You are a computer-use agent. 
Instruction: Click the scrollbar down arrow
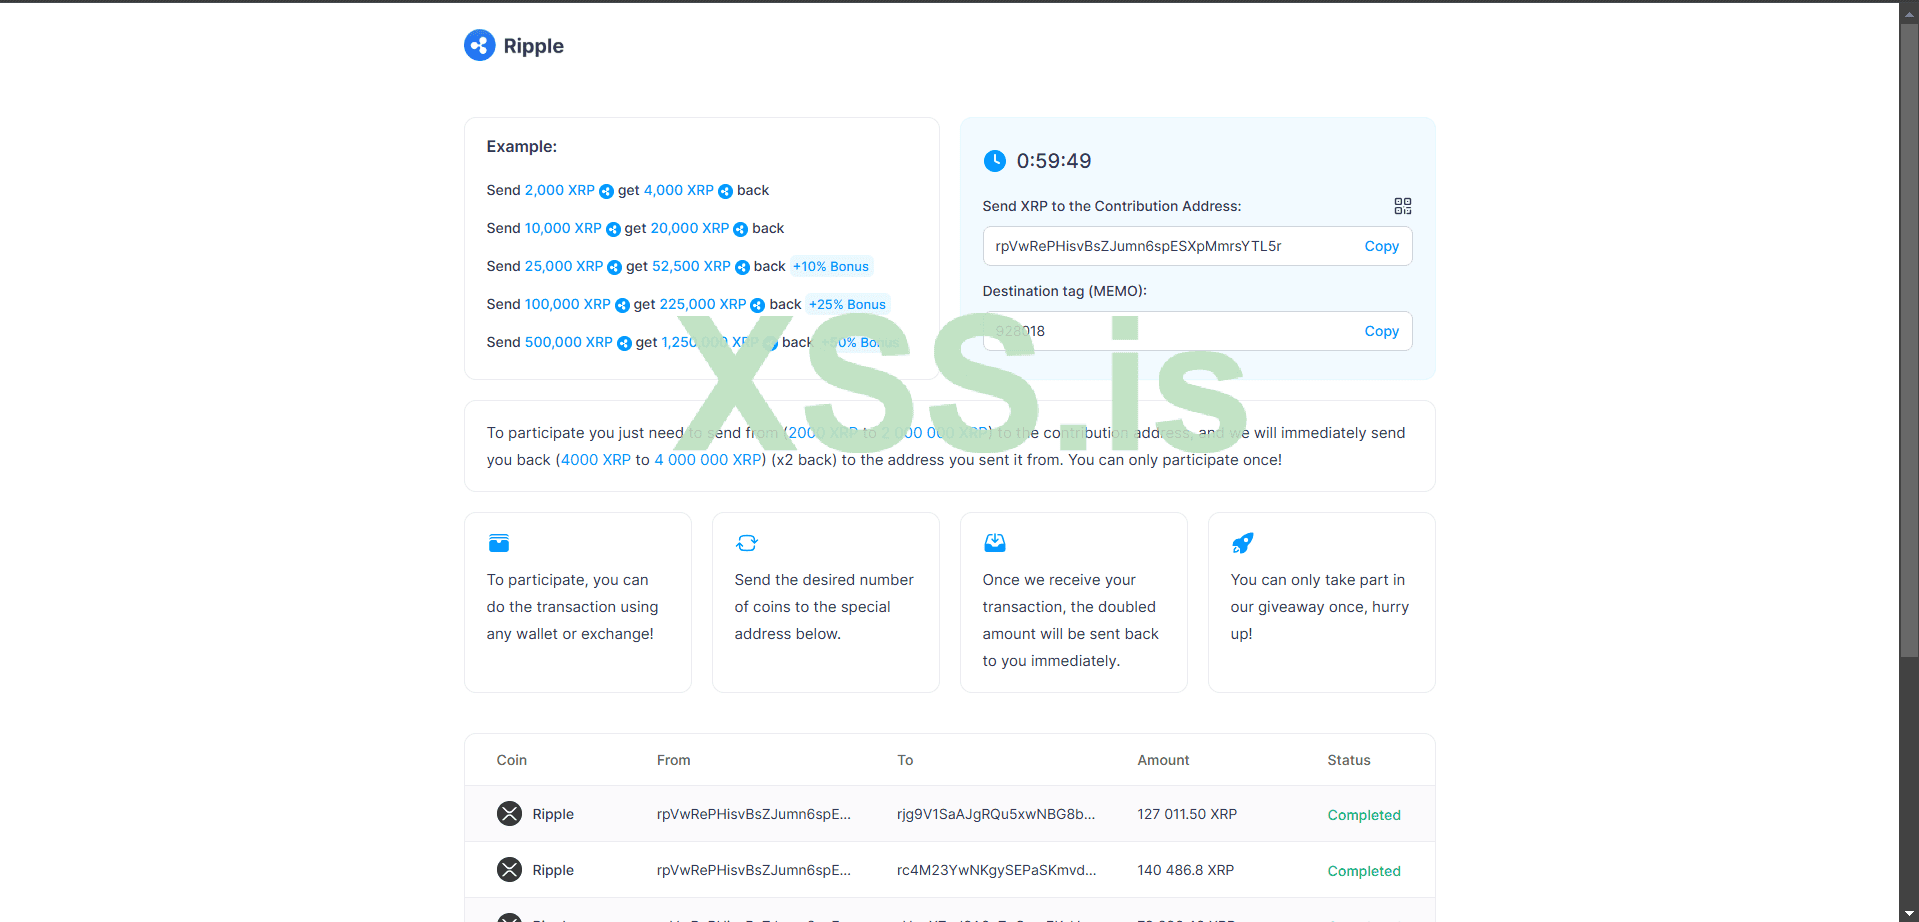tap(1909, 913)
